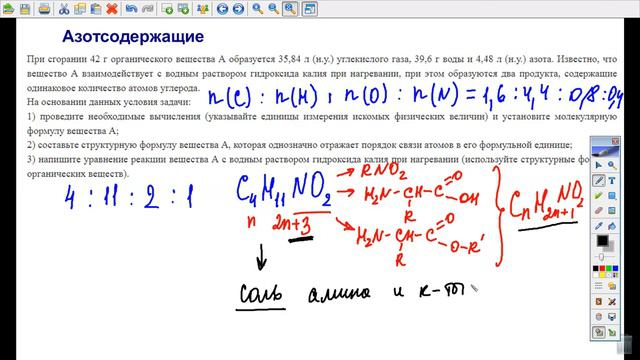
Task: Close the floating tool palette
Action: 615,141
